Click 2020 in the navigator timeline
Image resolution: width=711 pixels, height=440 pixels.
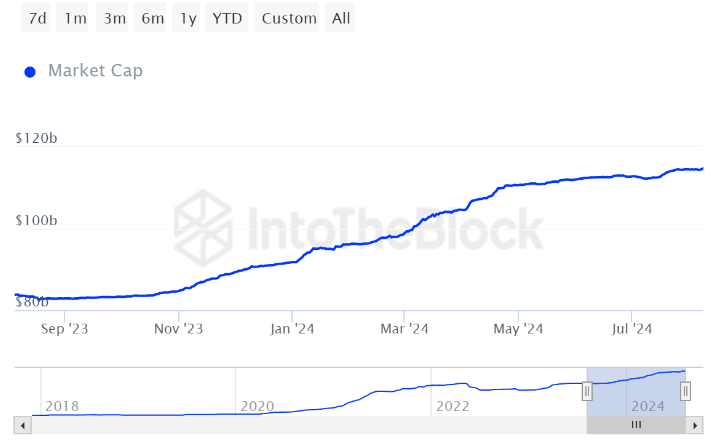click(x=256, y=406)
